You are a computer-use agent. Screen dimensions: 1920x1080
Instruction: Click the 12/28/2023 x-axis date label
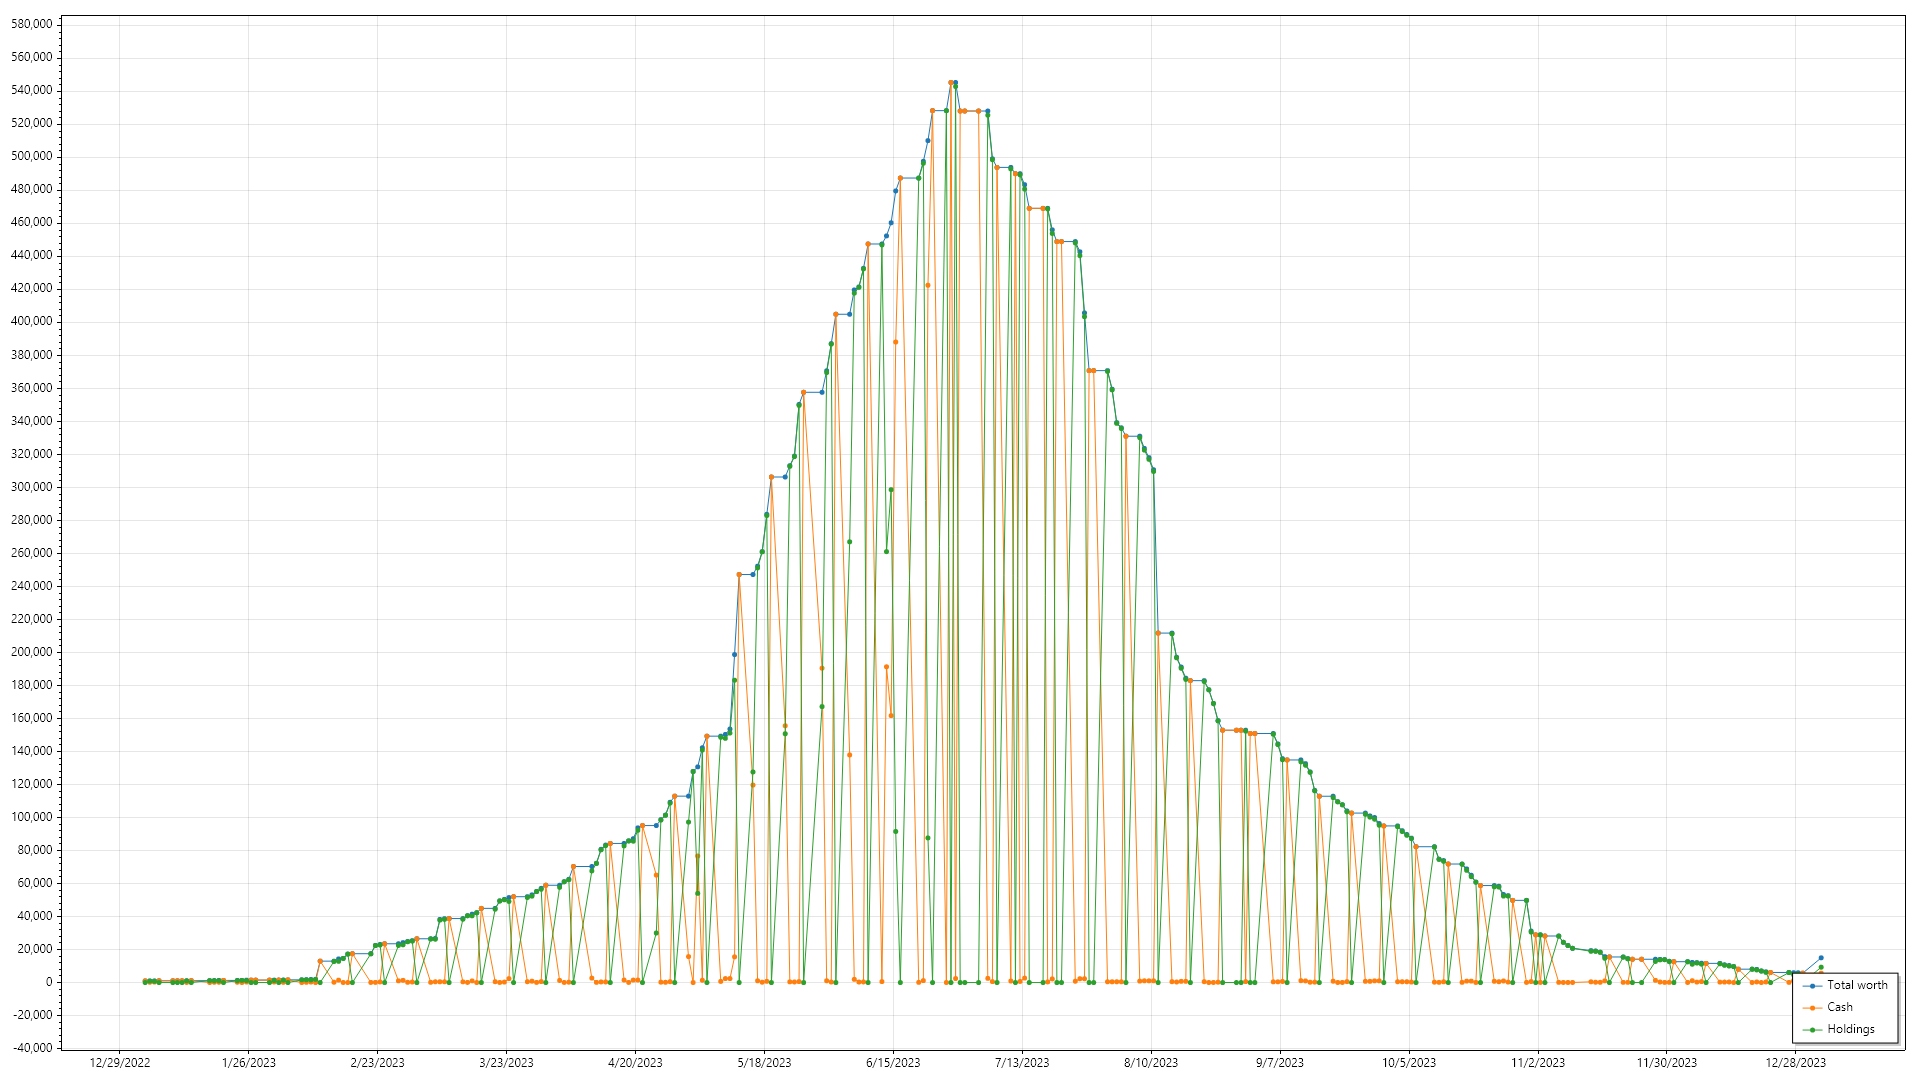click(1795, 1063)
